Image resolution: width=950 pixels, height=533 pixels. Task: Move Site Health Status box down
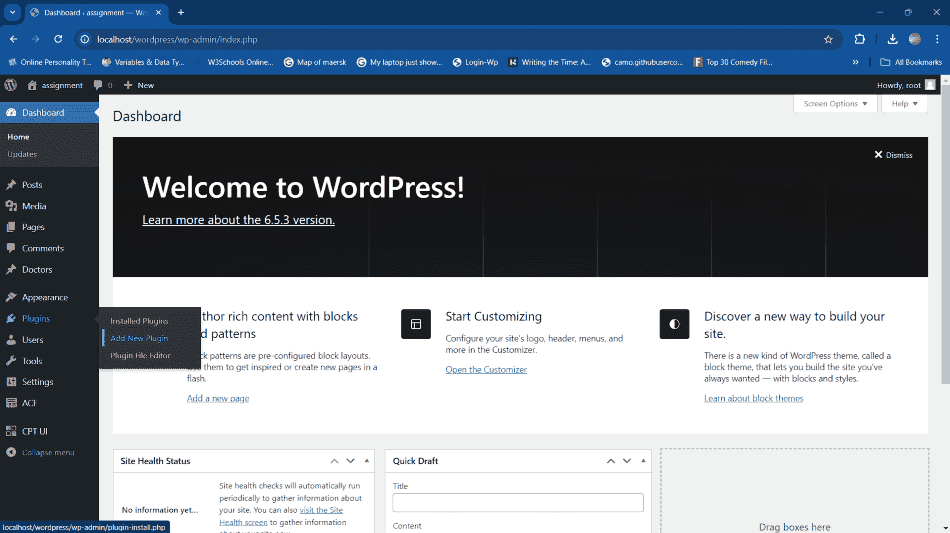[350, 461]
